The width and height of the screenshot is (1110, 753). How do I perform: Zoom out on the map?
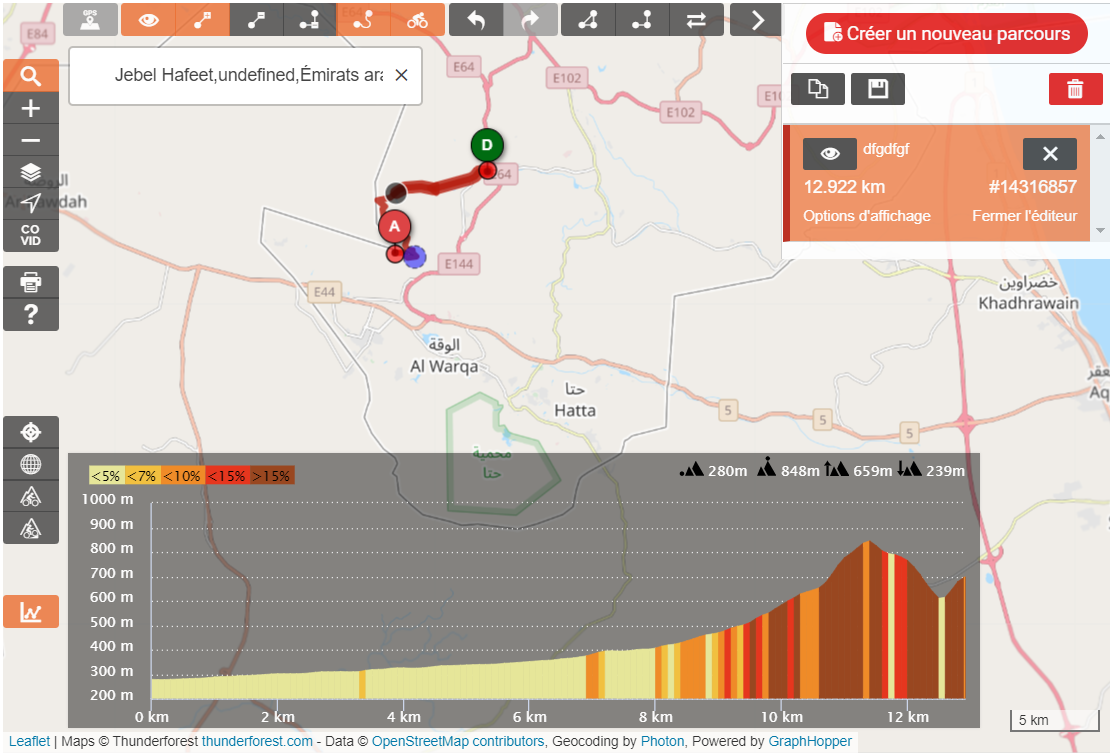coord(30,140)
